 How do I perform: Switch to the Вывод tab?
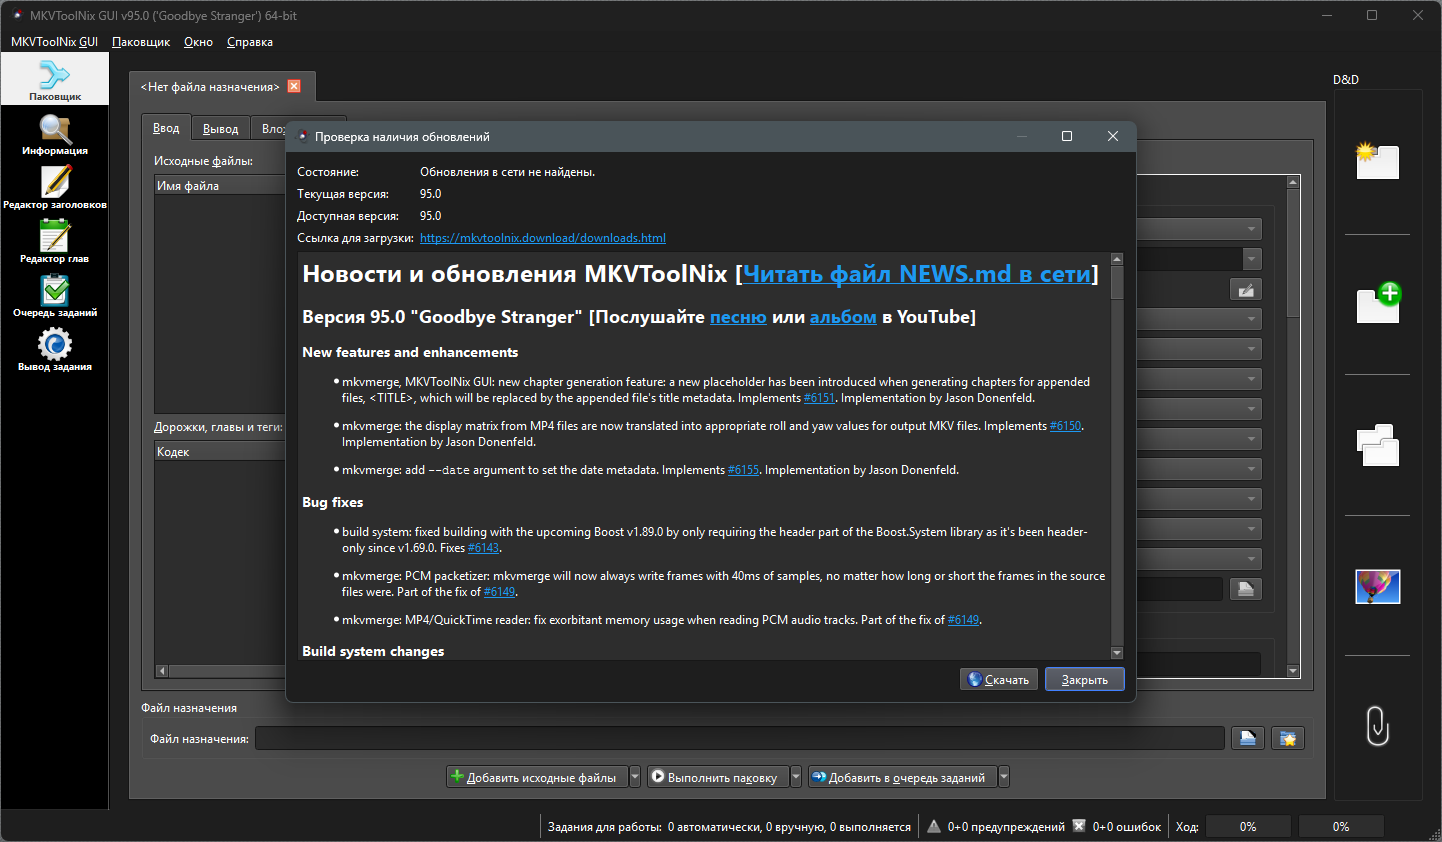220,129
